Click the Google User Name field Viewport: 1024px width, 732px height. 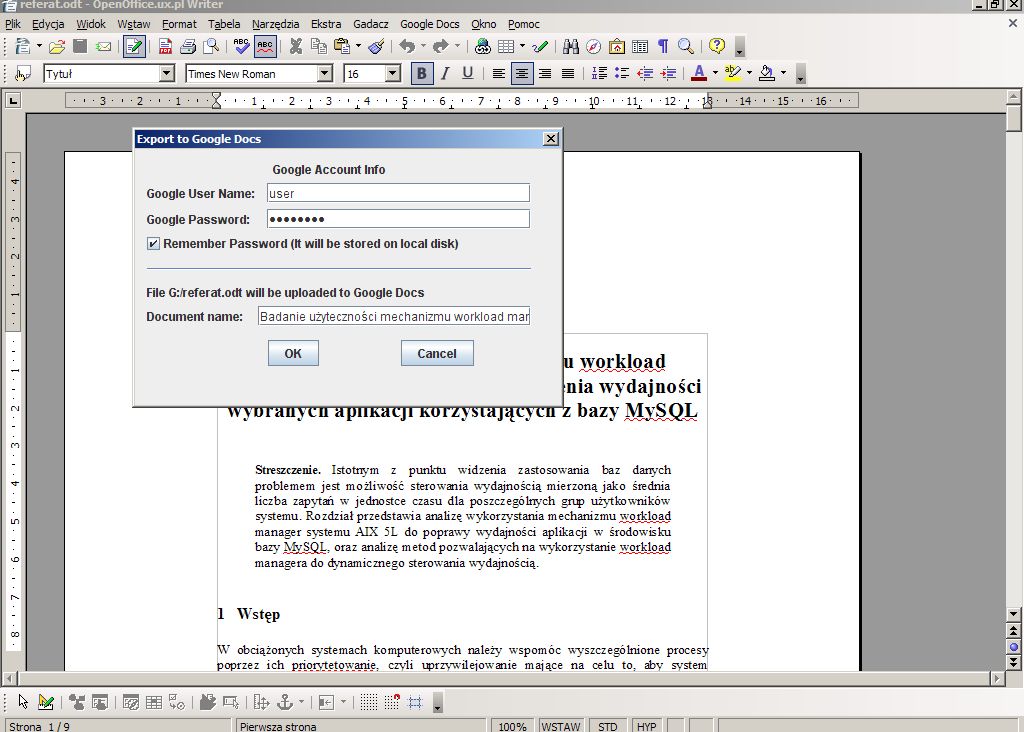(x=398, y=193)
